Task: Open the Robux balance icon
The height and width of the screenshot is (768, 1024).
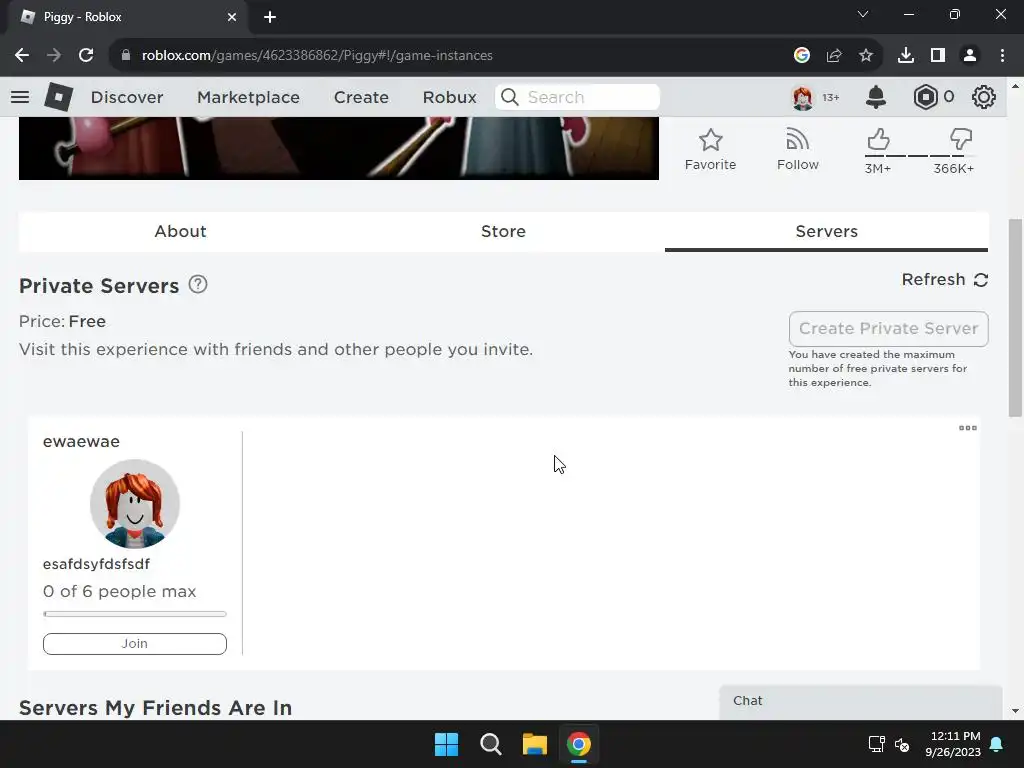Action: click(925, 97)
